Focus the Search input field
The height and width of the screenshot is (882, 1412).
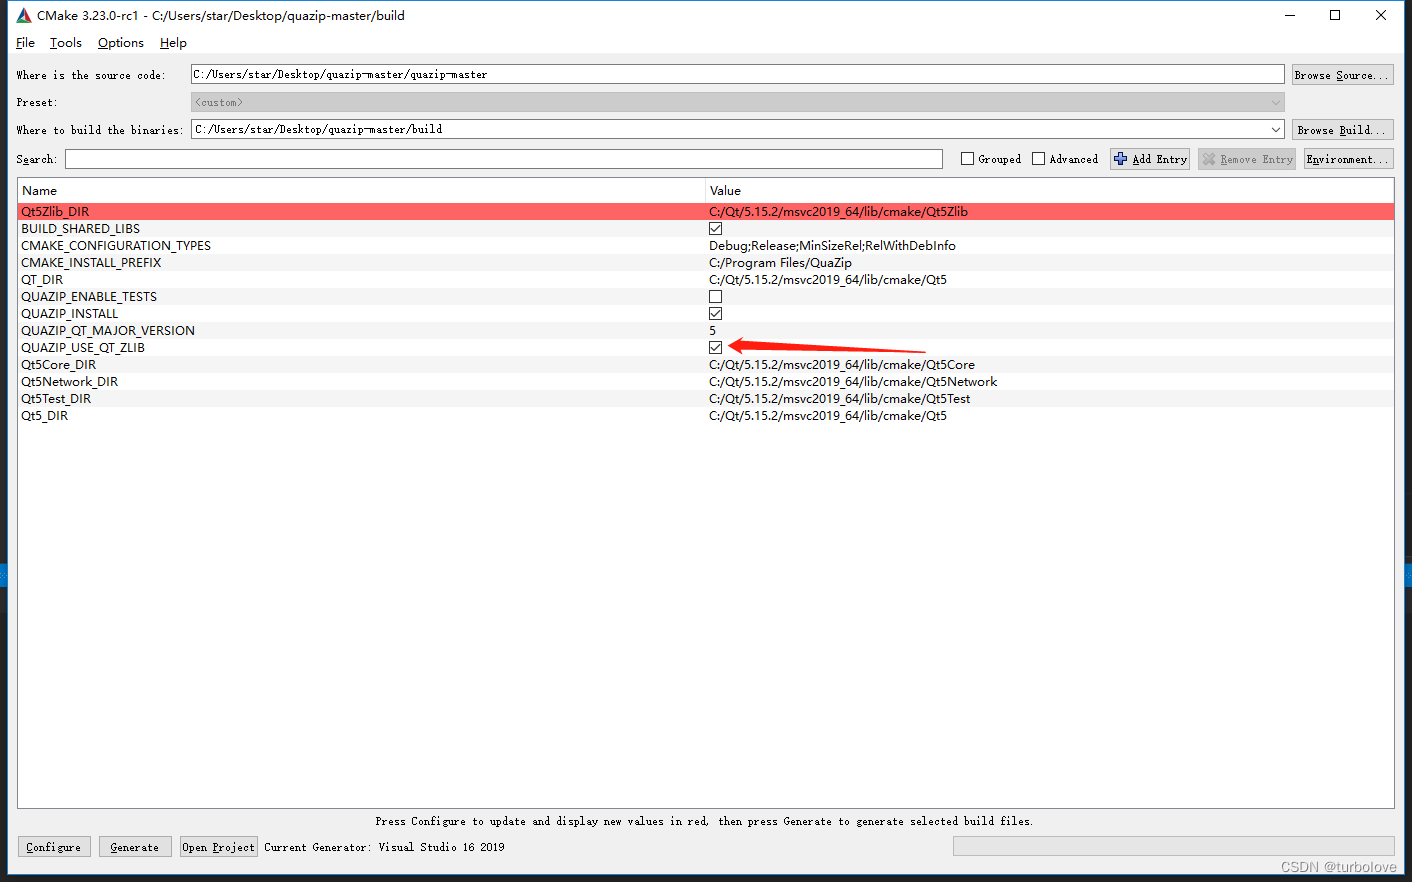[x=504, y=159]
